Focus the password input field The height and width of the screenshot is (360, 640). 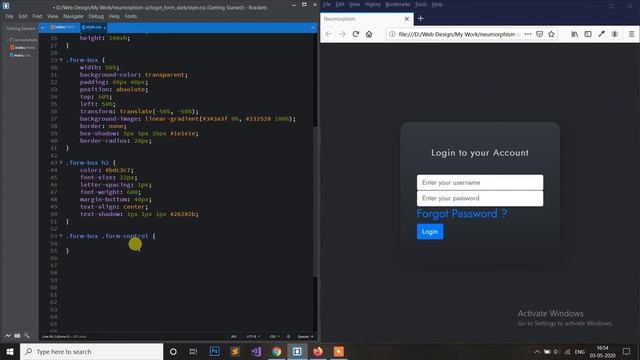pos(480,198)
